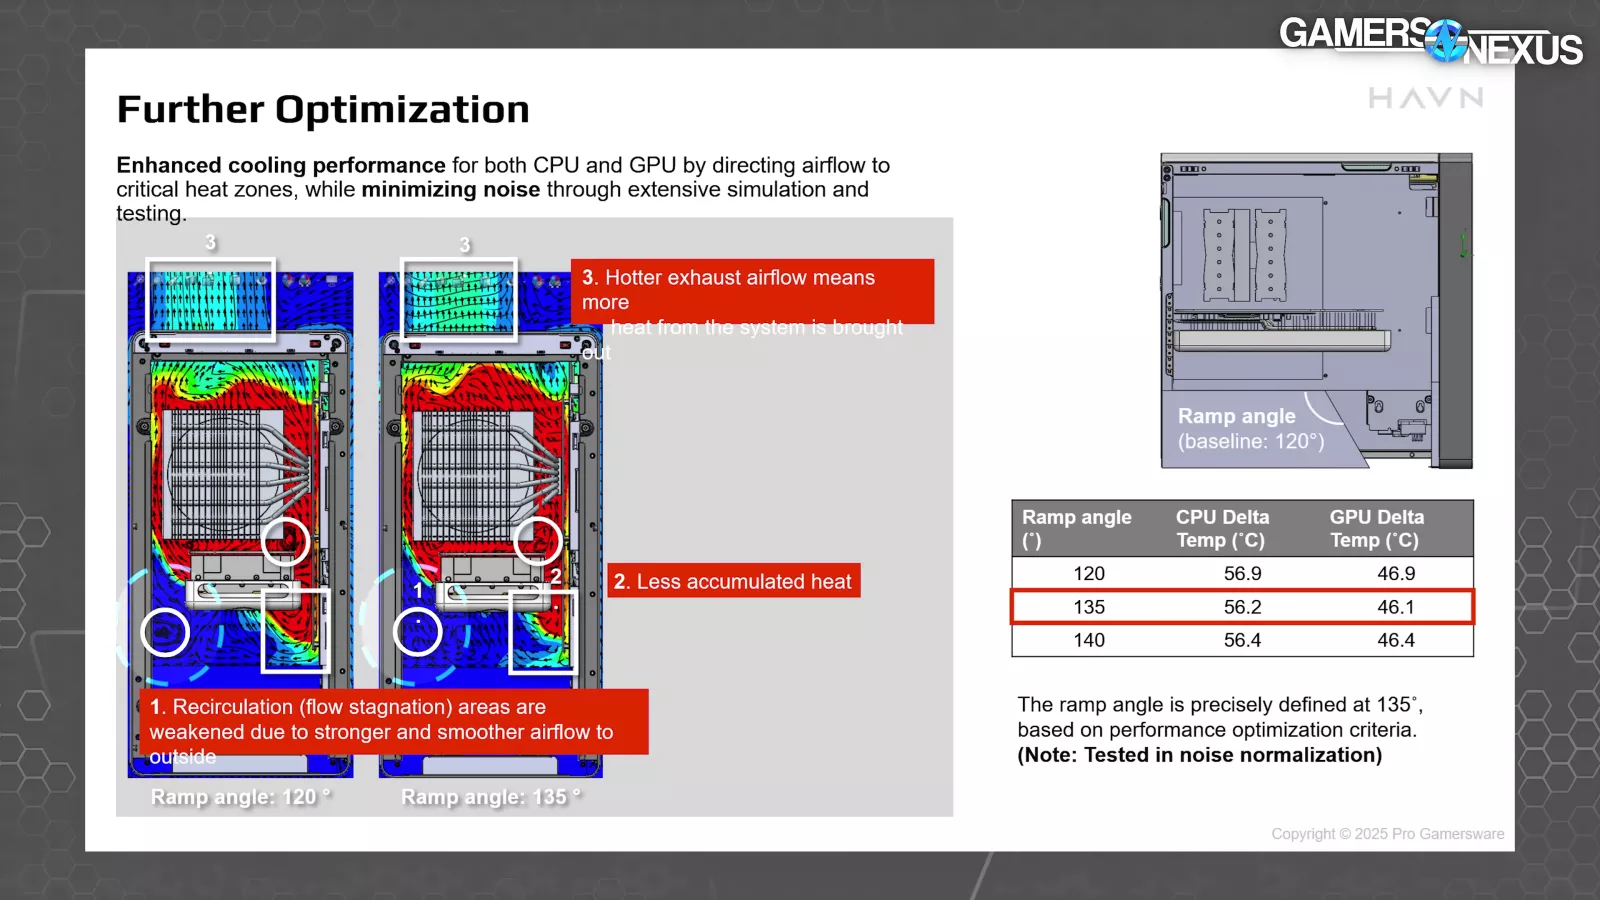Select the 'Ramp angle' table header
Image resolution: width=1600 pixels, height=900 pixels.
[x=1077, y=528]
